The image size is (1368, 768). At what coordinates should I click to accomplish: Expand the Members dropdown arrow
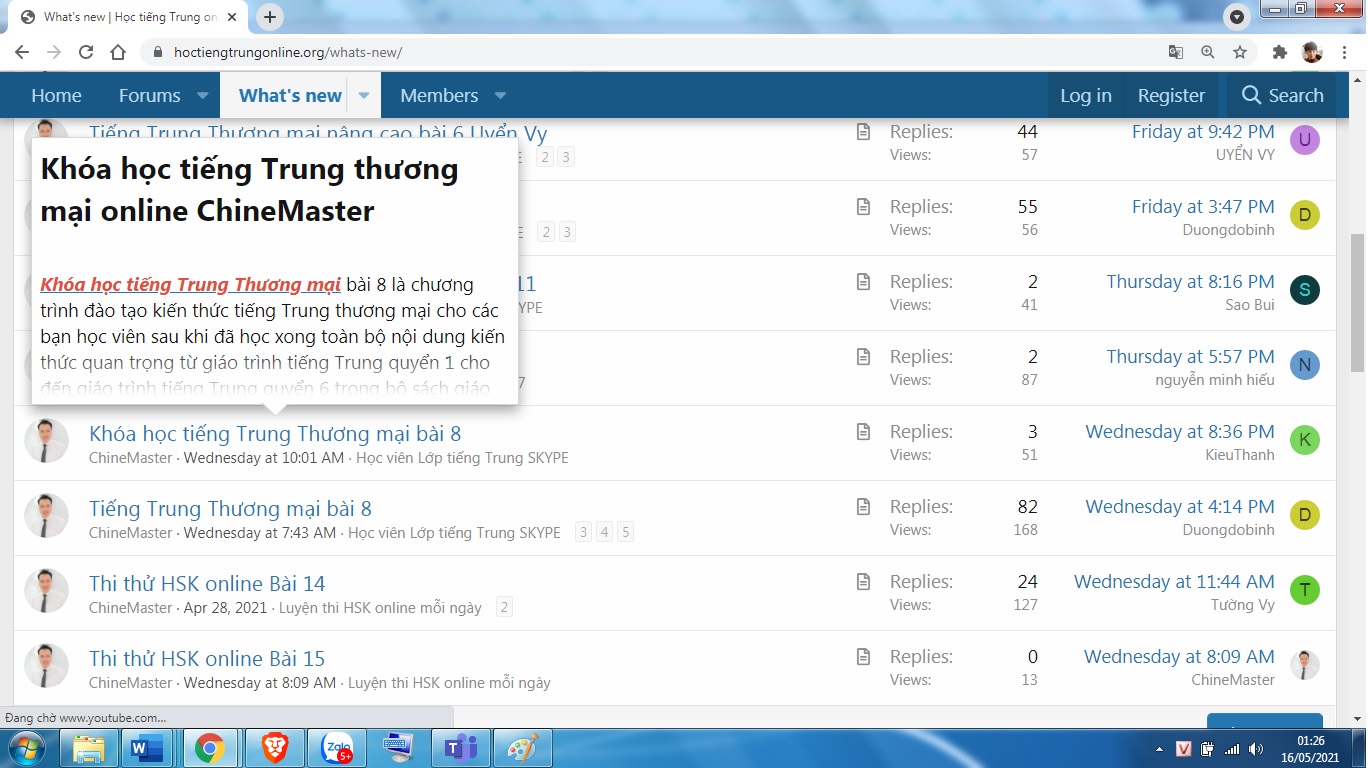coord(500,96)
